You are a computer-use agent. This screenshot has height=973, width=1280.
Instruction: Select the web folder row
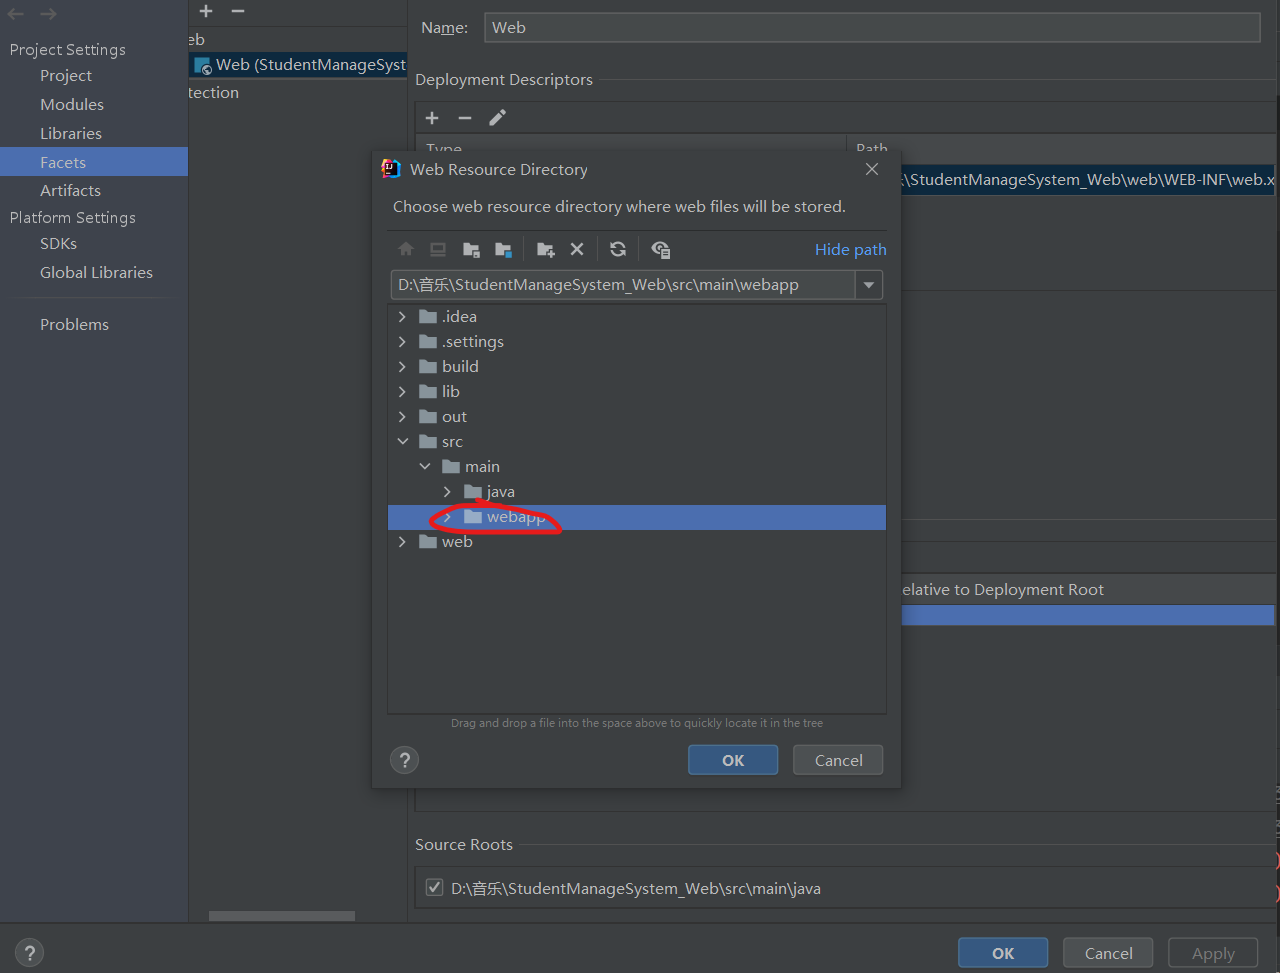click(636, 542)
